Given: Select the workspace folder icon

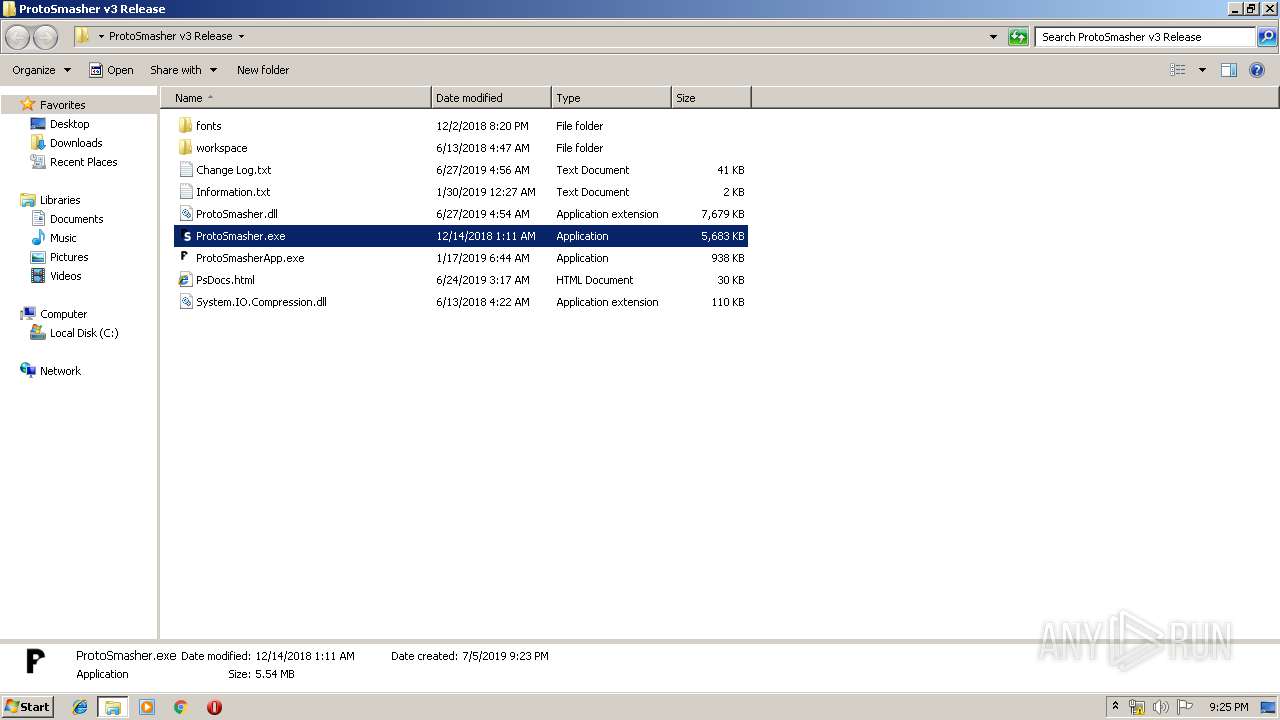Looking at the screenshot, I should click(185, 148).
